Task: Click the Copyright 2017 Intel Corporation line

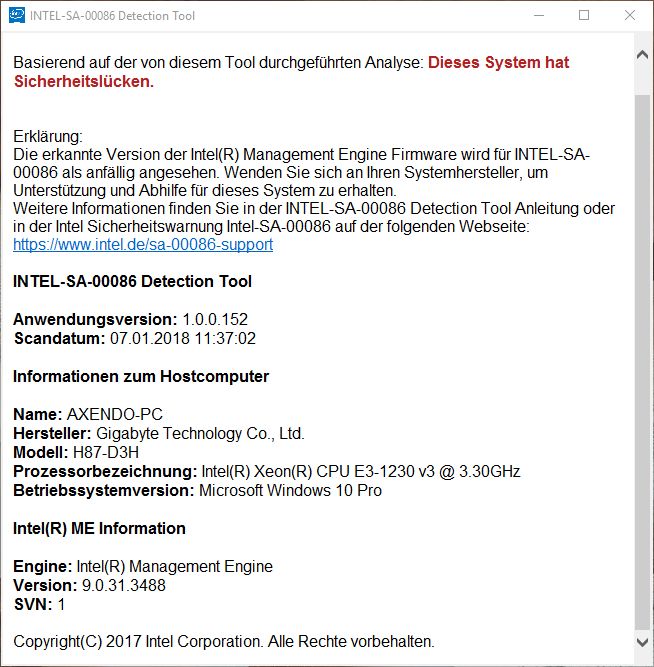Action: coord(224,641)
